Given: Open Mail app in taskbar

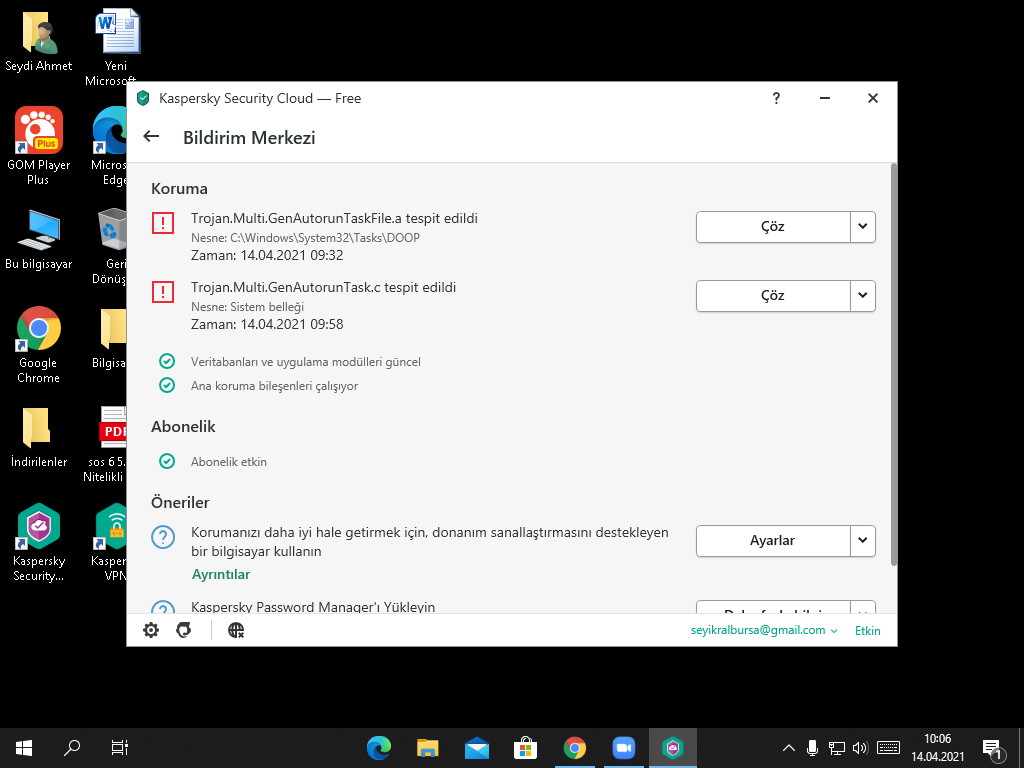Looking at the screenshot, I should coord(477,748).
